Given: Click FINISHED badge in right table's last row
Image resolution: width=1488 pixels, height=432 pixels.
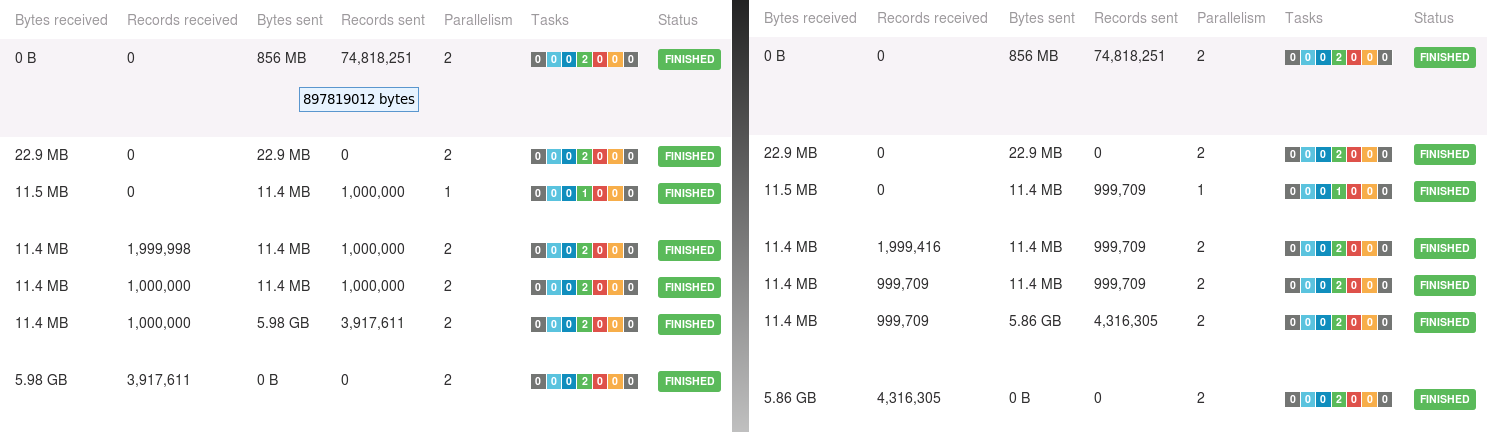Looking at the screenshot, I should click(x=1444, y=399).
